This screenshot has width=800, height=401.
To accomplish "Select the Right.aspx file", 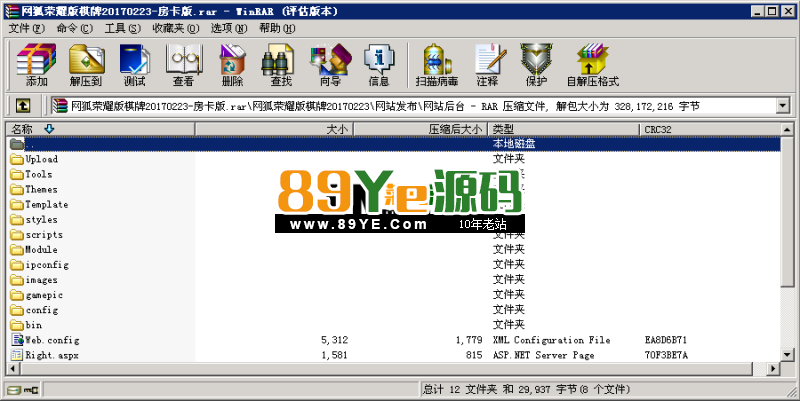I will [44, 355].
